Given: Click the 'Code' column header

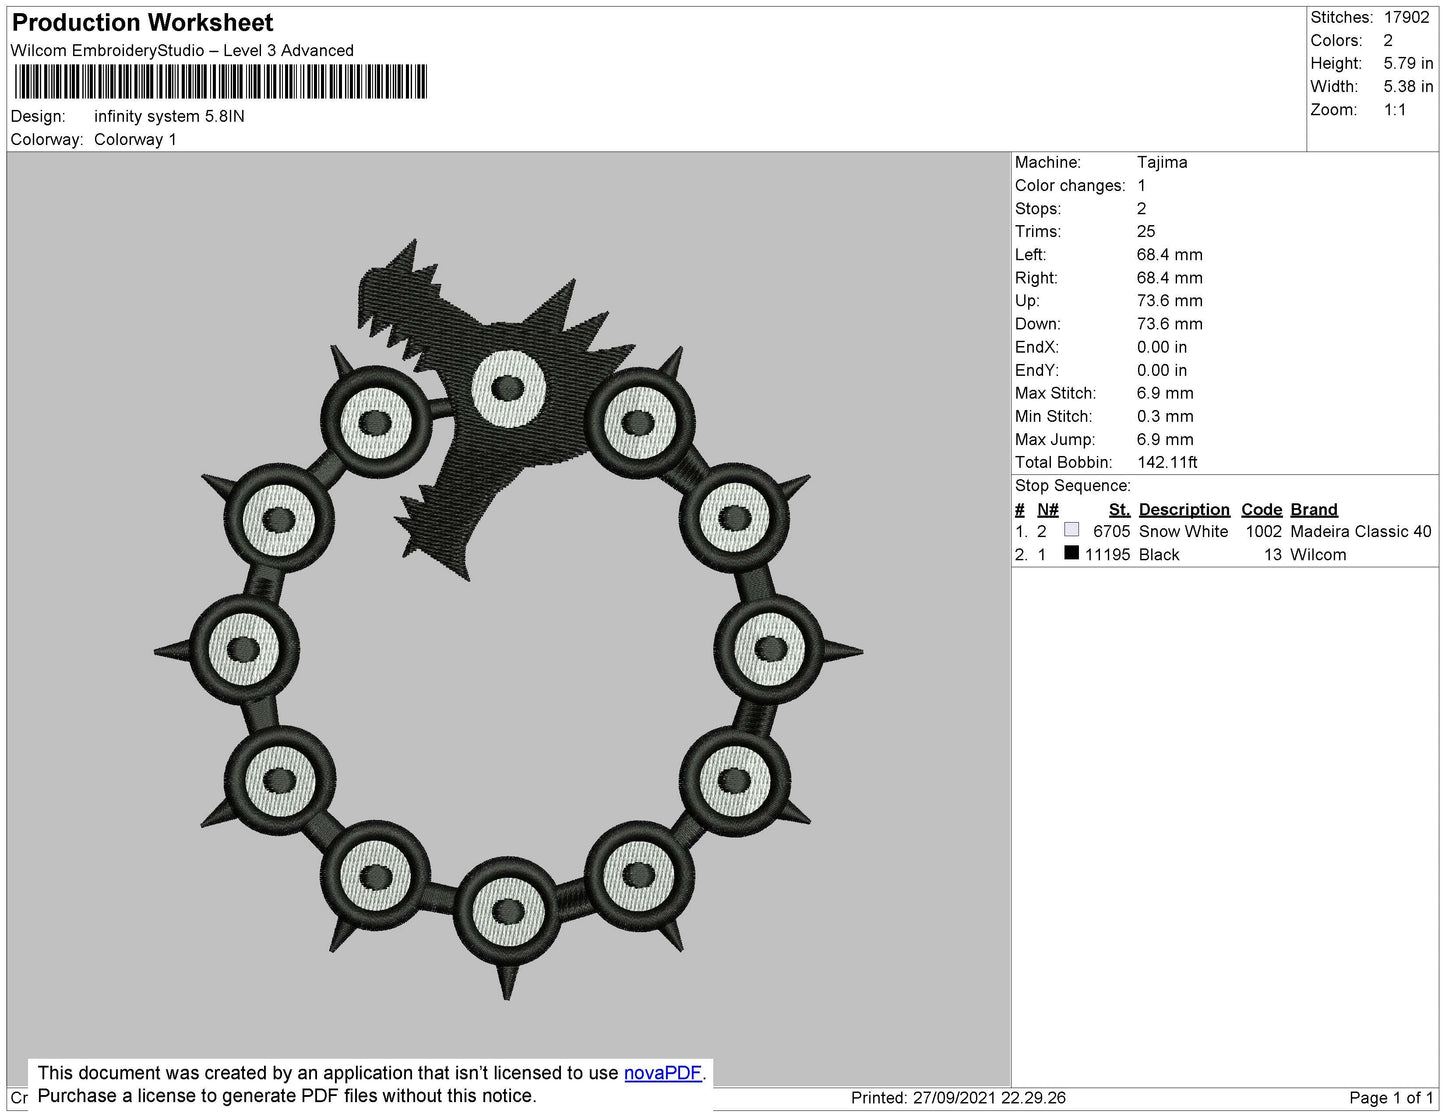Looking at the screenshot, I should pyautogui.click(x=1262, y=510).
